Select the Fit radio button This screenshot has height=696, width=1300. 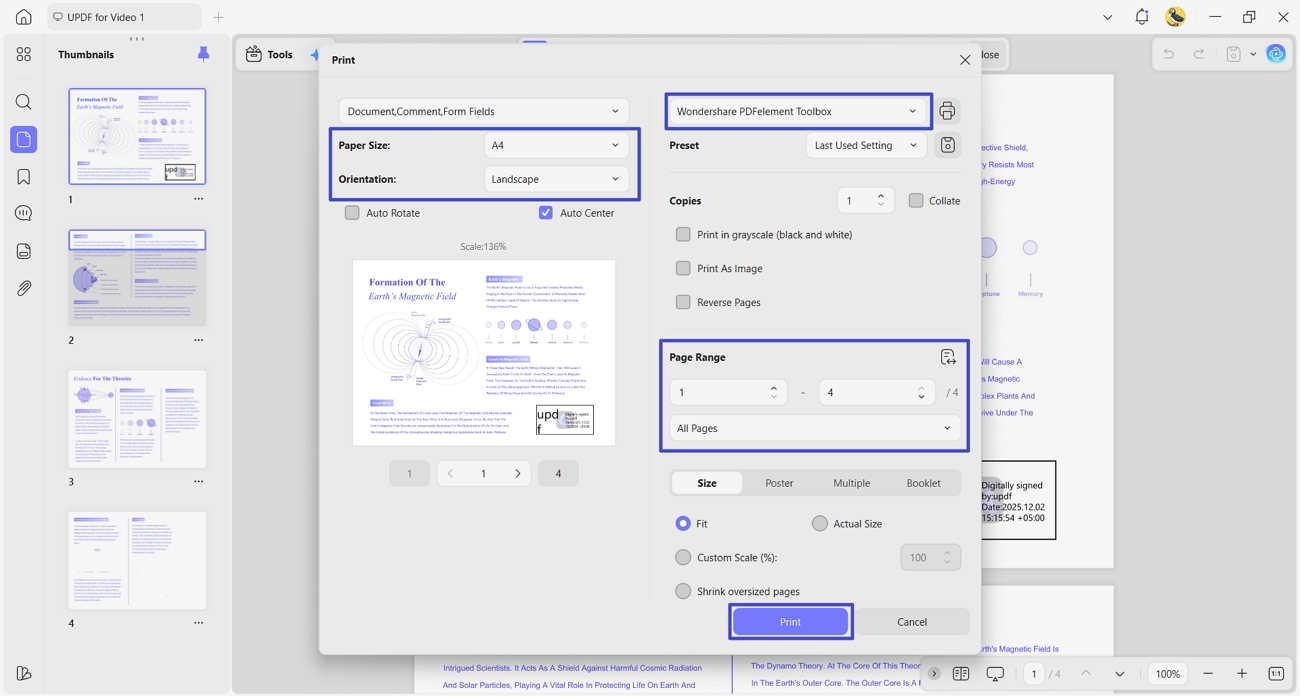[683, 523]
